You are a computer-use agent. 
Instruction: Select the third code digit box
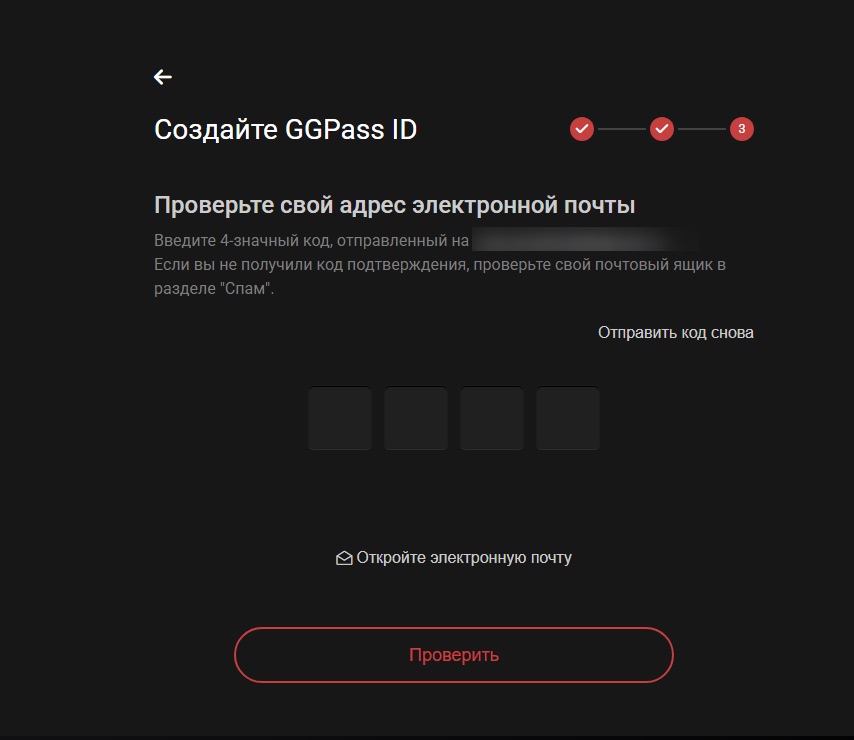pyautogui.click(x=492, y=419)
